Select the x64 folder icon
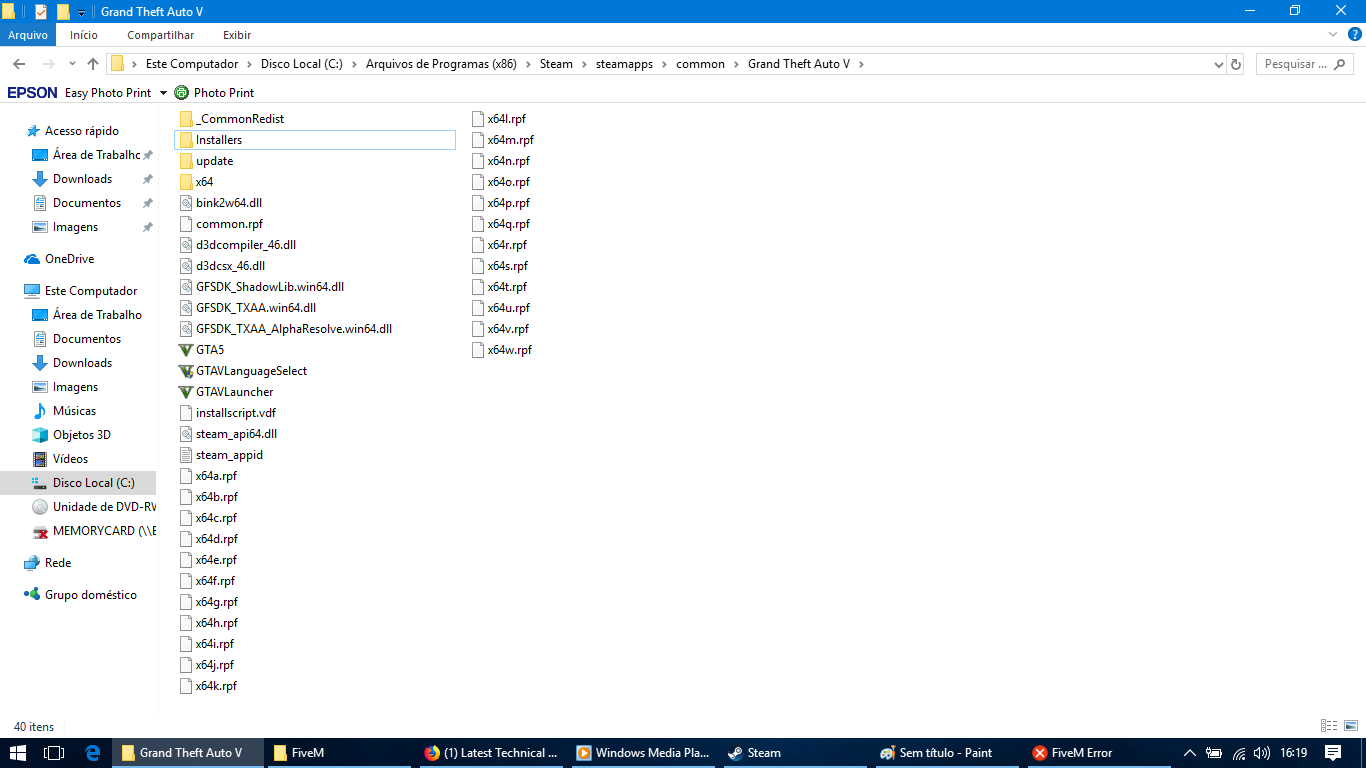This screenshot has width=1366, height=768. [x=186, y=182]
